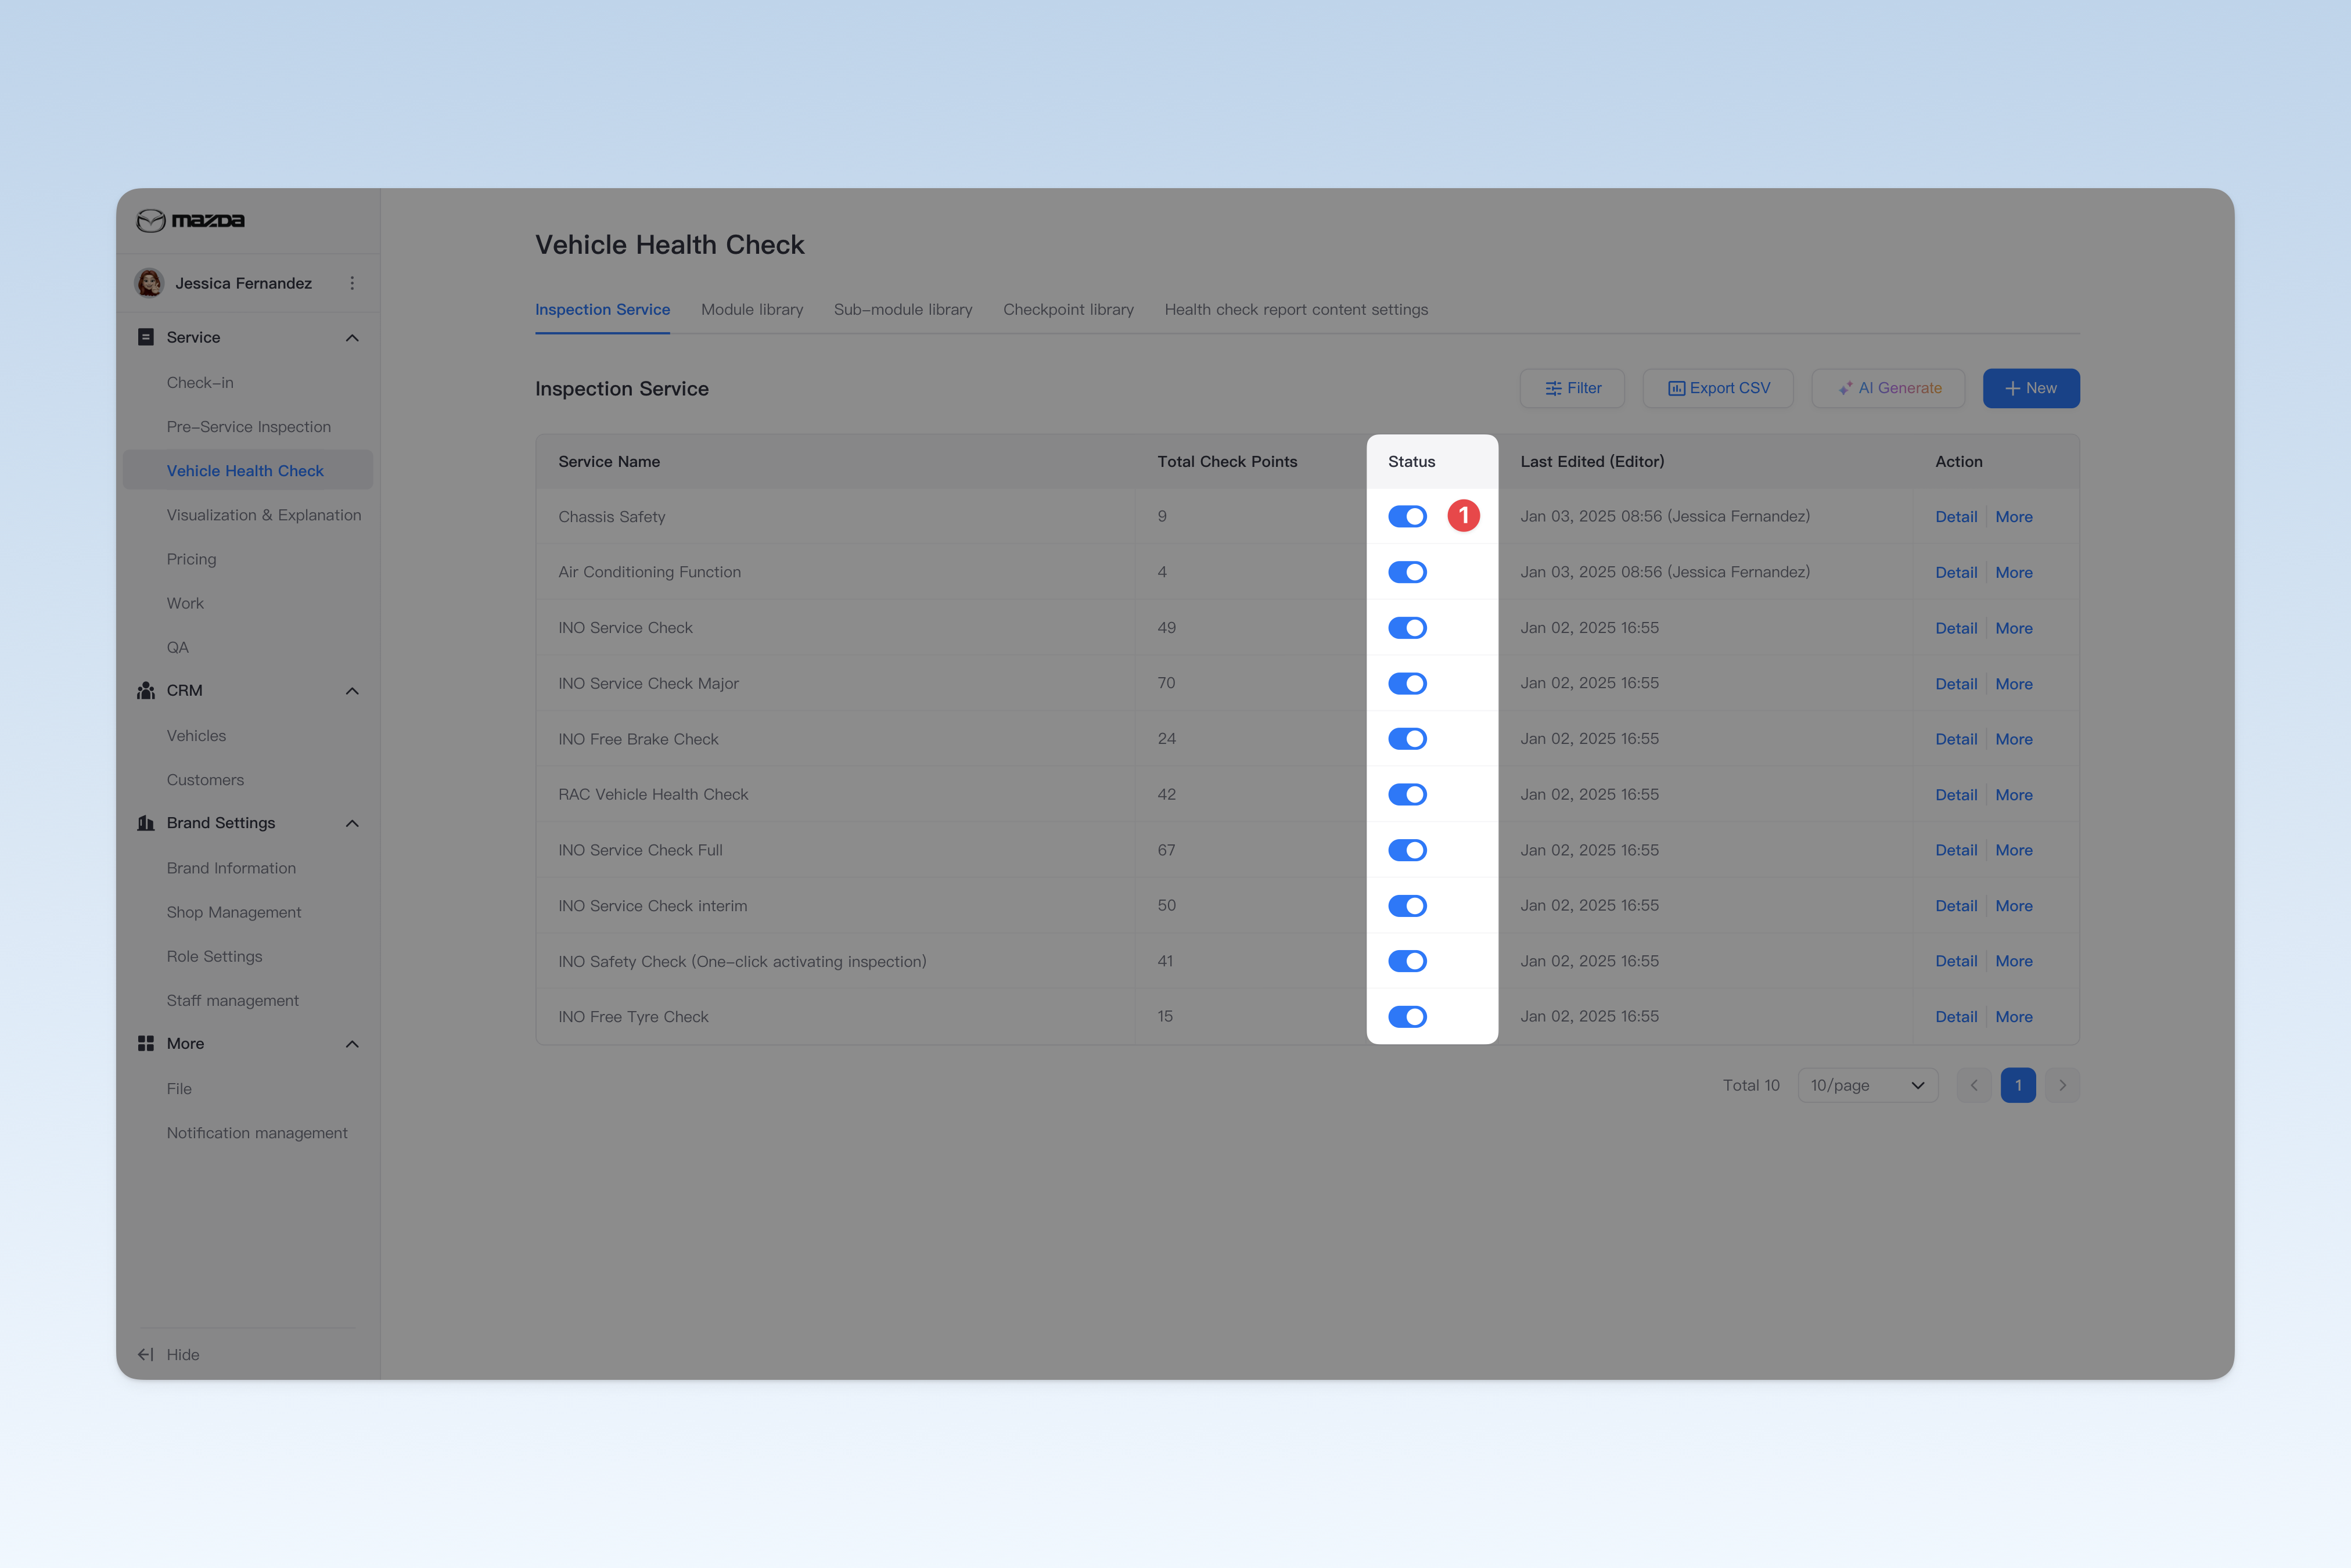Image resolution: width=2351 pixels, height=1568 pixels.
Task: Open Customers under CRM
Action: [x=248, y=780]
